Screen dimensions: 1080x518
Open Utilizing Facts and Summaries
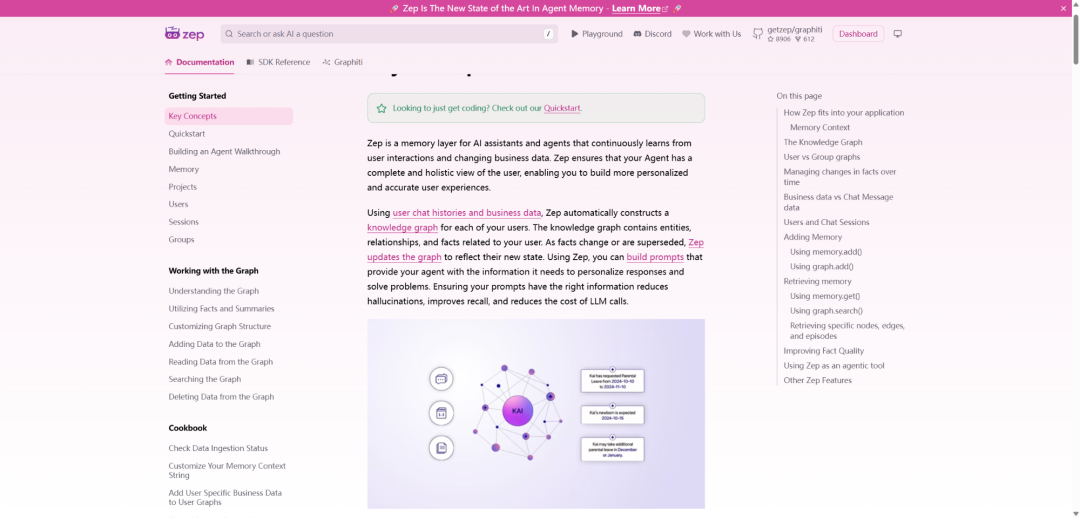(x=221, y=309)
